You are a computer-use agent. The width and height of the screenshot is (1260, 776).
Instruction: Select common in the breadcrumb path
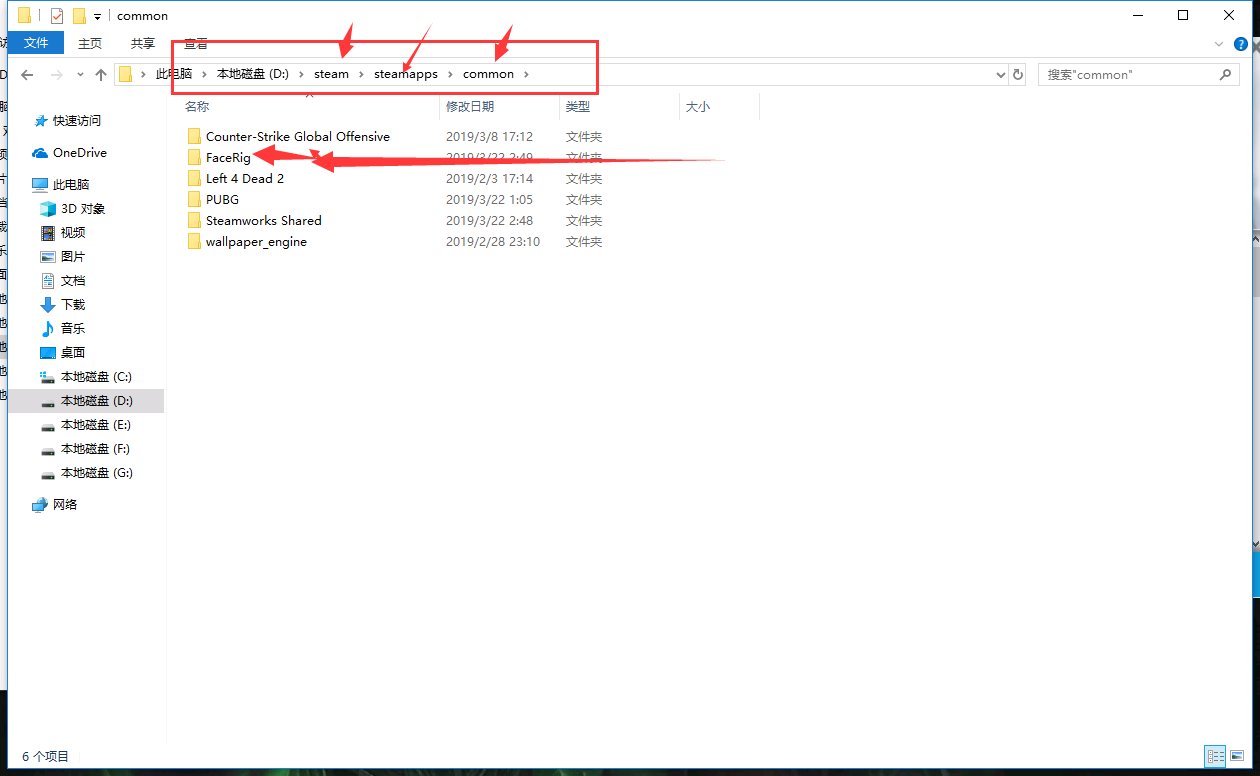click(x=488, y=74)
